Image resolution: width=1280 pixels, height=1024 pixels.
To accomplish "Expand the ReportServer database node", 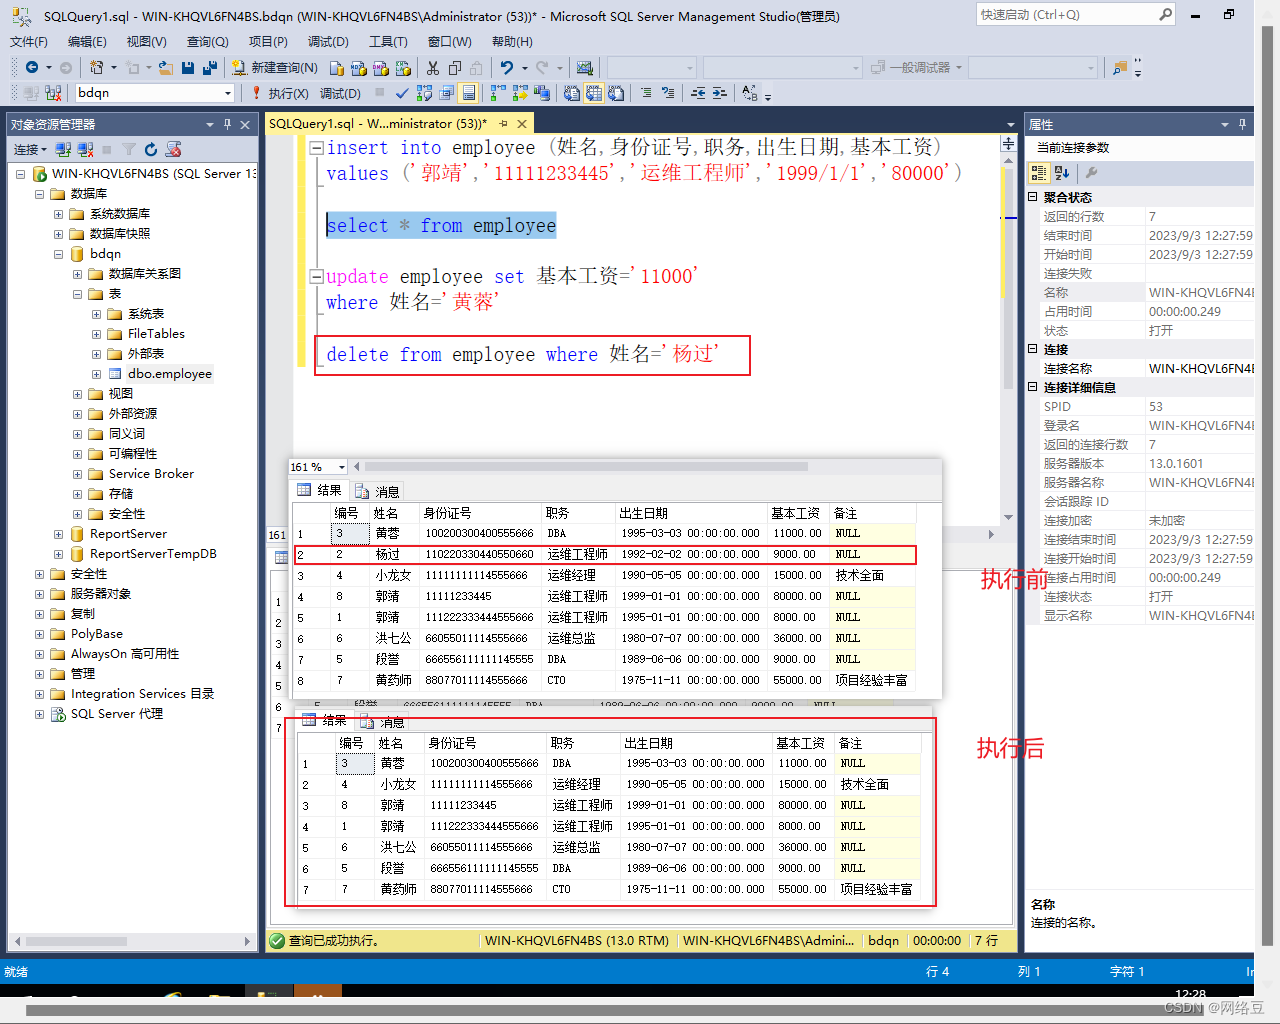I will 58,534.
